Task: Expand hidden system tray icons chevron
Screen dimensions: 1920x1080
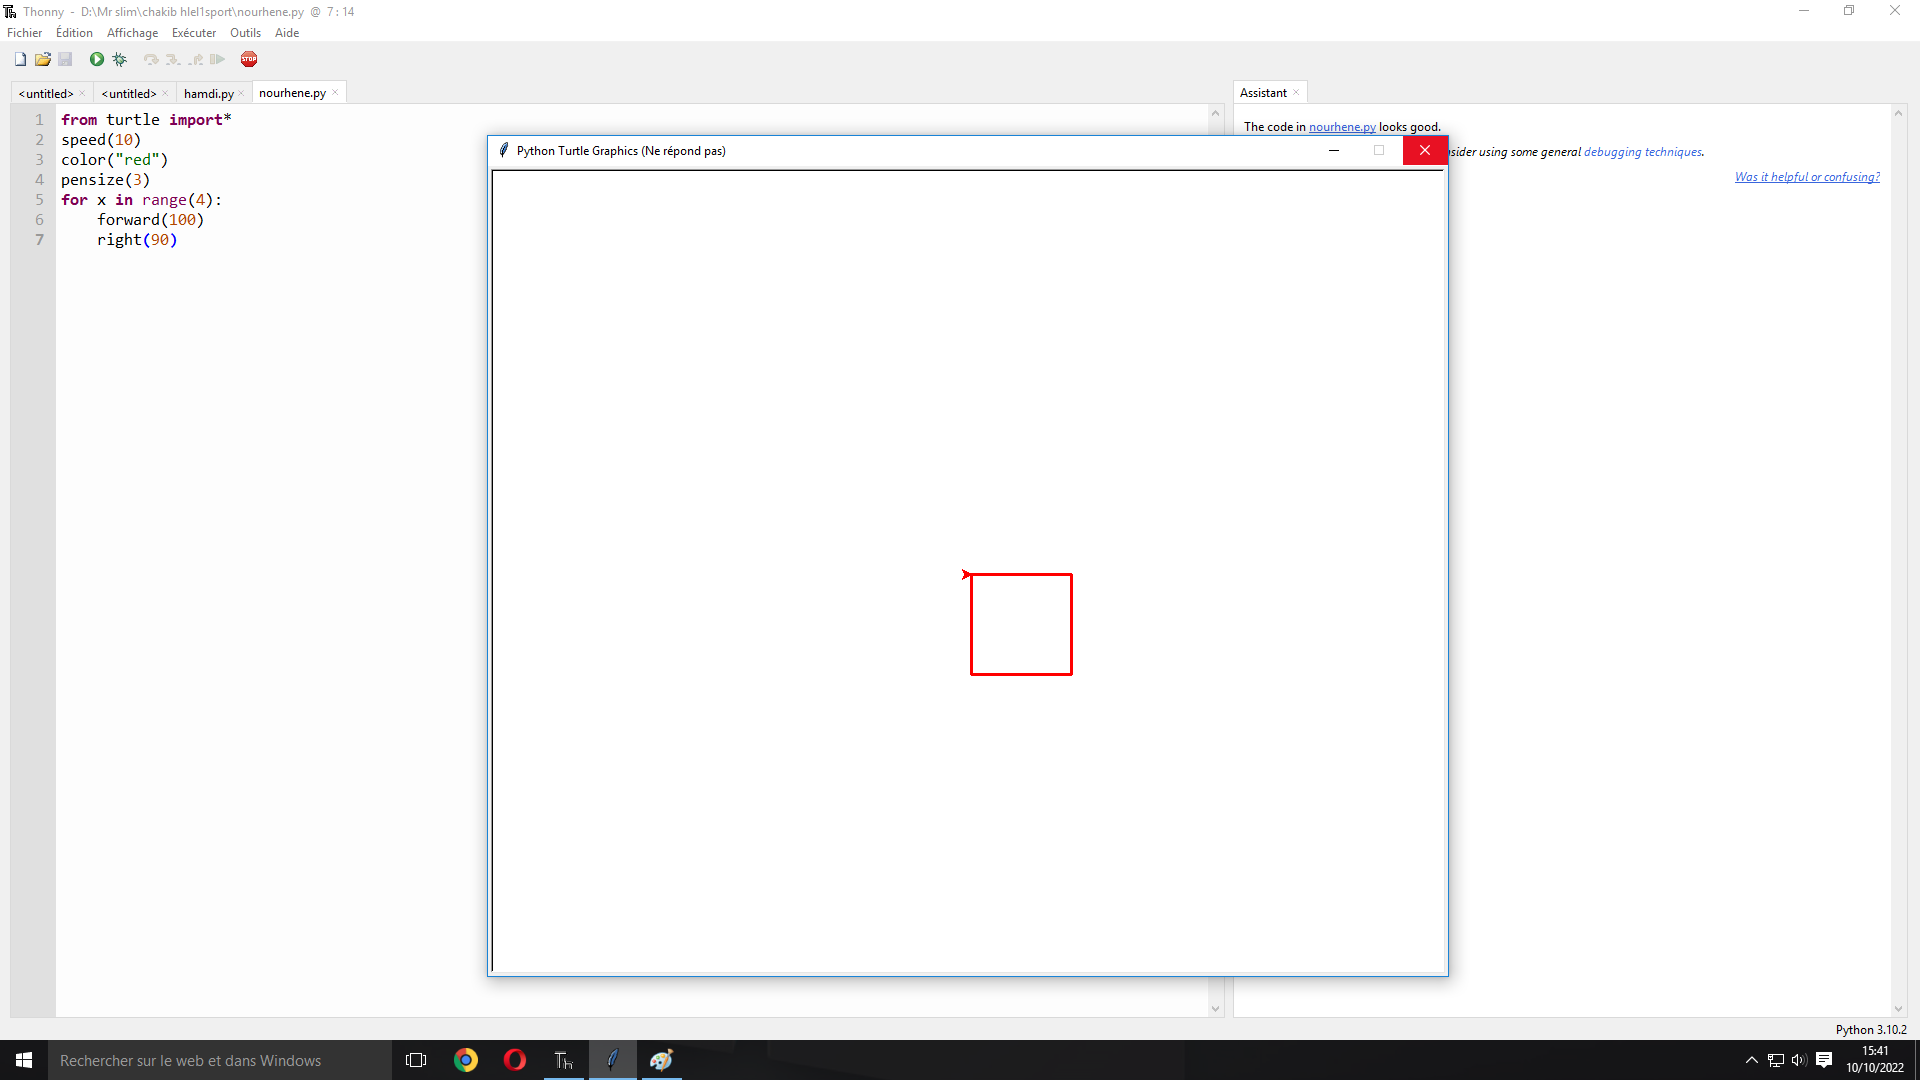Action: click(x=1751, y=1060)
